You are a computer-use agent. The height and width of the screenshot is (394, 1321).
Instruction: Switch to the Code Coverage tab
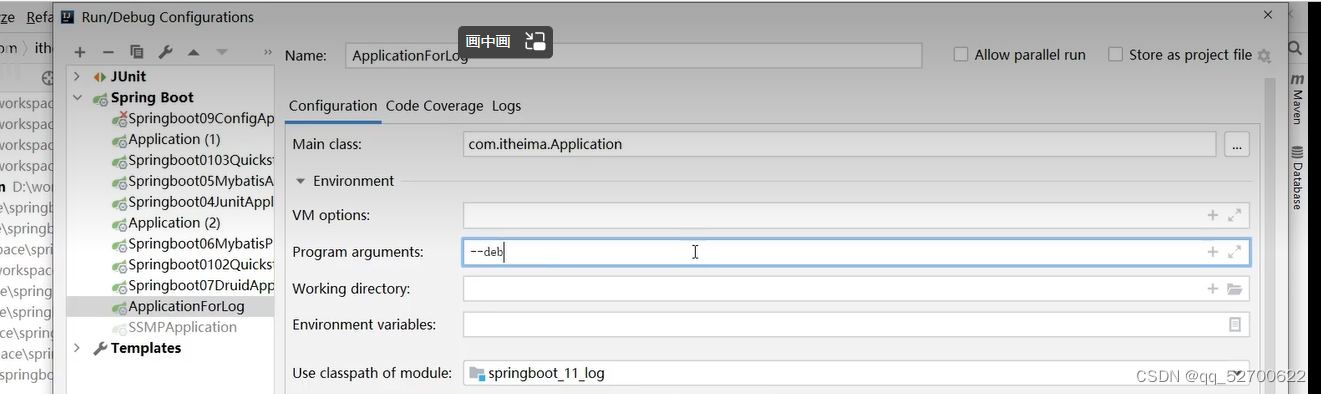[x=434, y=106]
